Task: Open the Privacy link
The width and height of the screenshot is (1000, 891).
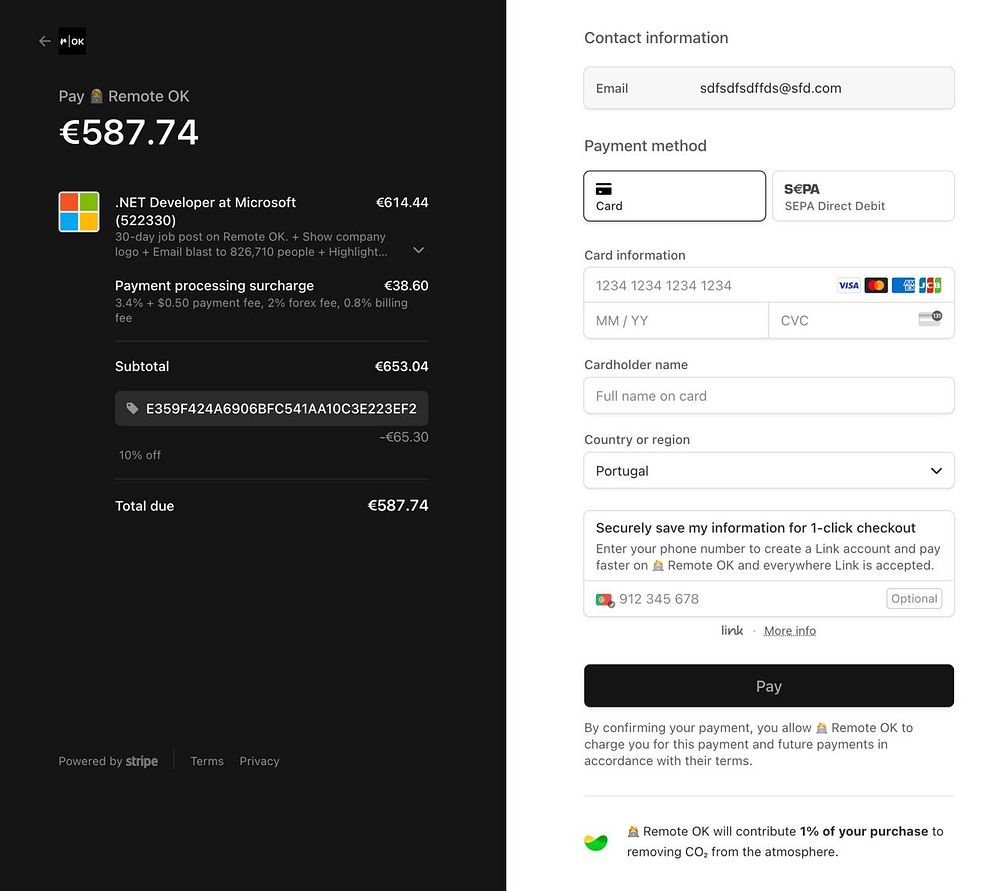Action: (x=259, y=761)
